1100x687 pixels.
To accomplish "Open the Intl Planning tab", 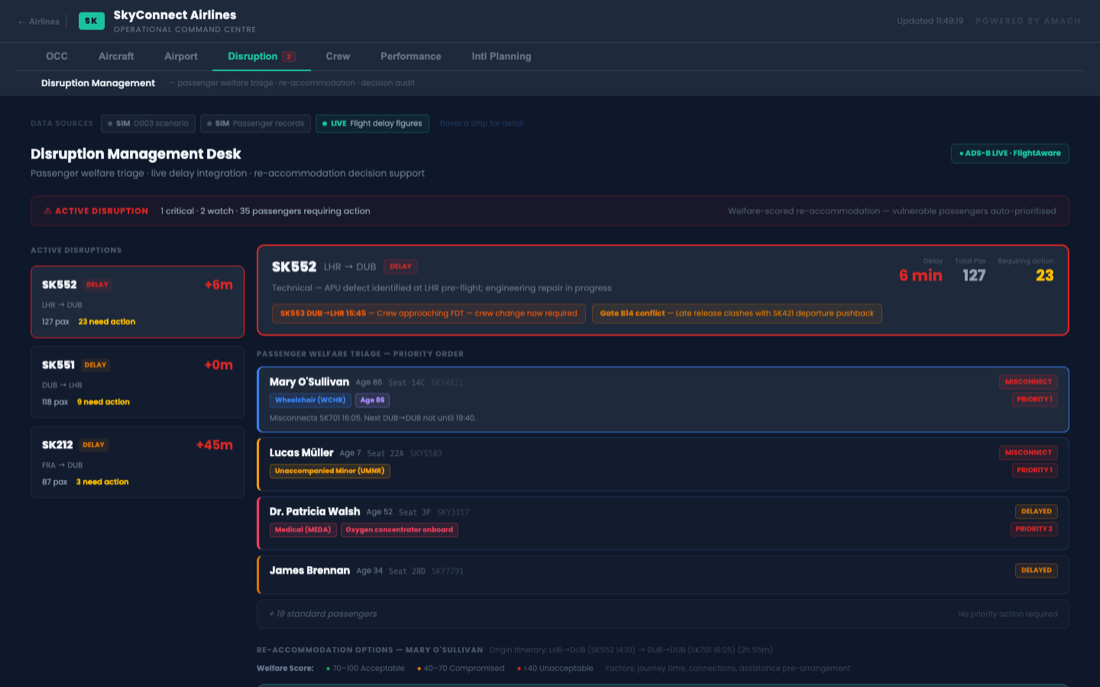I will coord(501,56).
